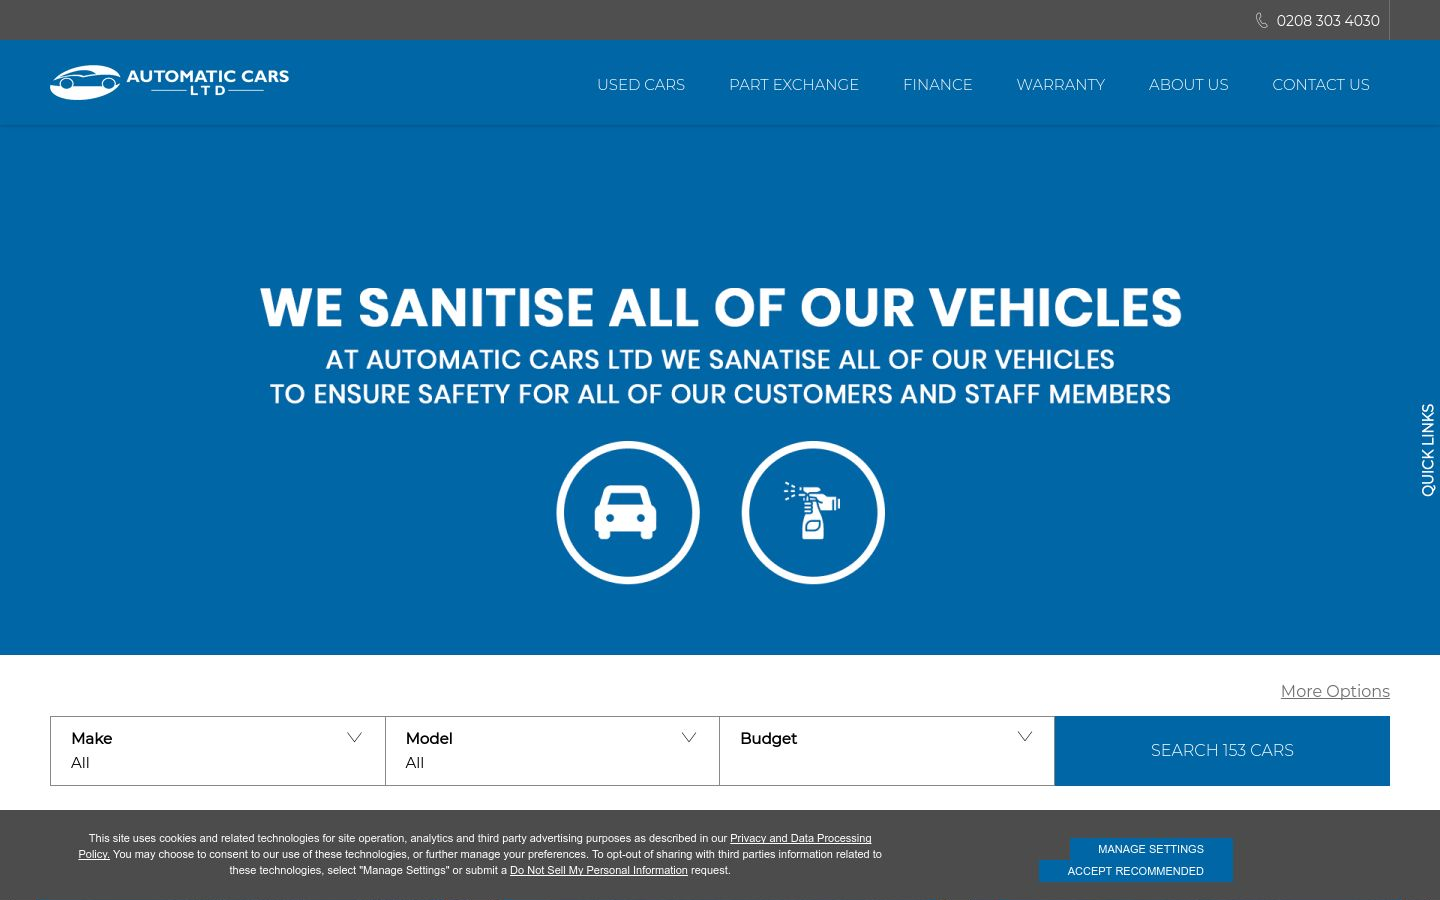This screenshot has width=1440, height=900.
Task: Click Manage Settings cookie button
Action: tap(1151, 849)
